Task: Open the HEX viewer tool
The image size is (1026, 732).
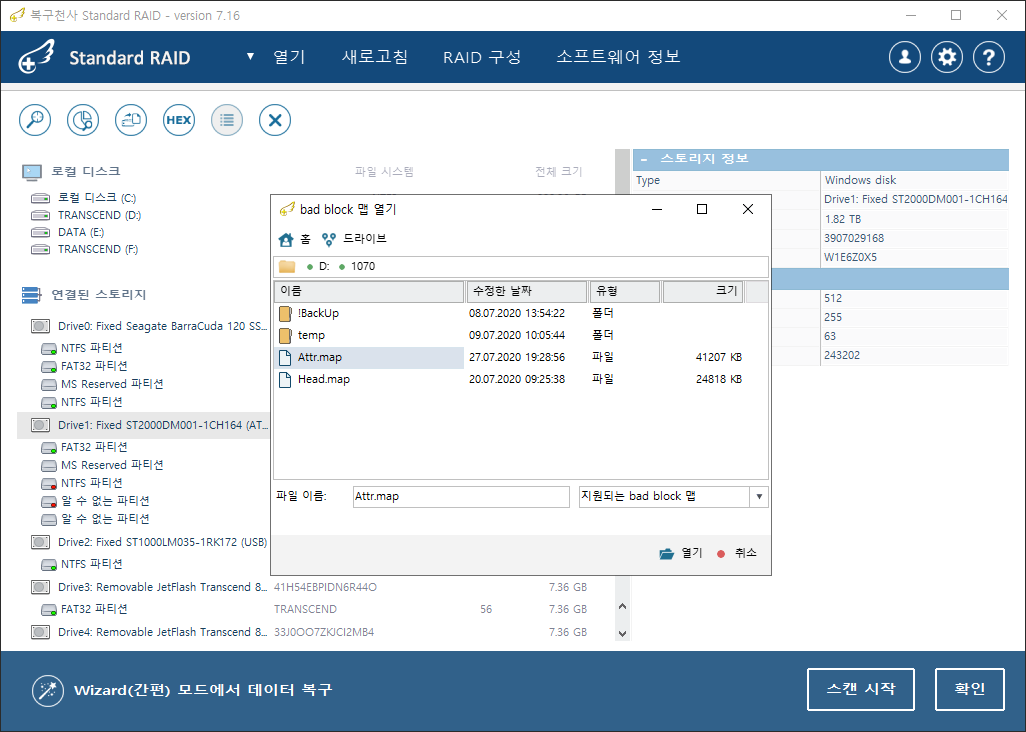Action: pos(179,120)
